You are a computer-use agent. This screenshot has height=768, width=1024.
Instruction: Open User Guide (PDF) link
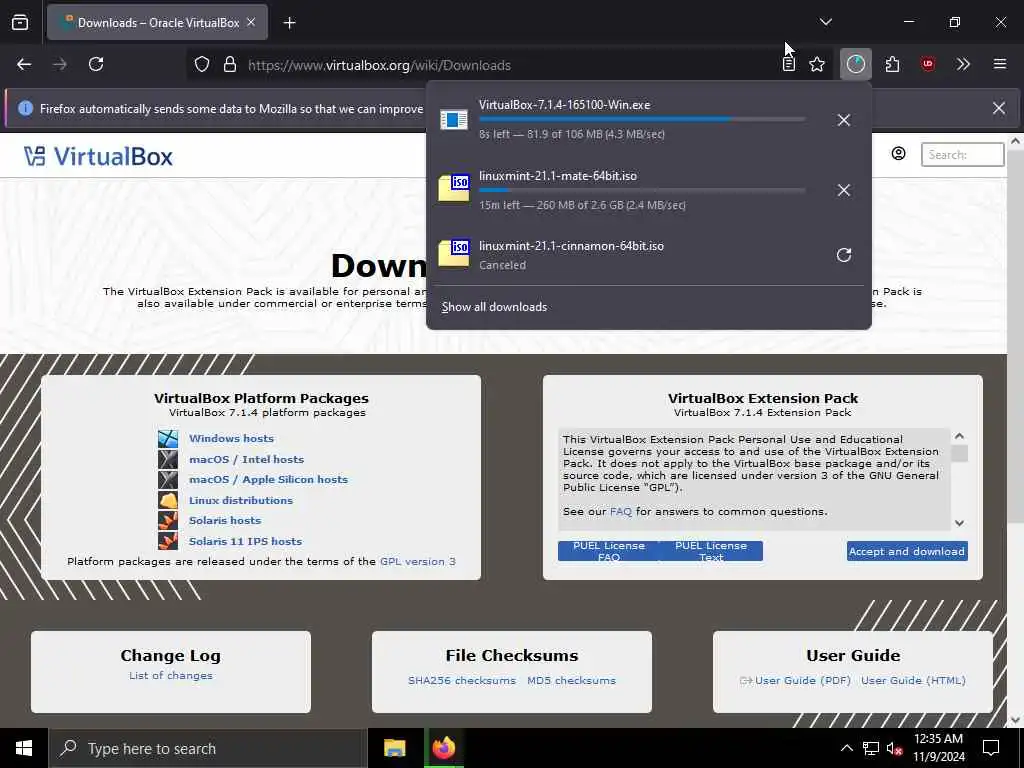(x=803, y=680)
